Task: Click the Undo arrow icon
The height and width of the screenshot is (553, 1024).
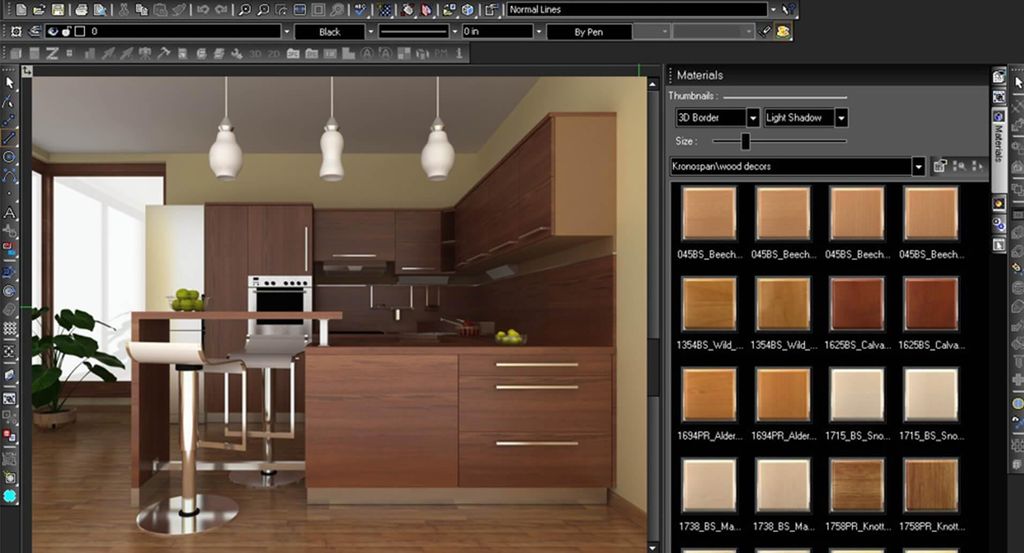Action: 203,9
